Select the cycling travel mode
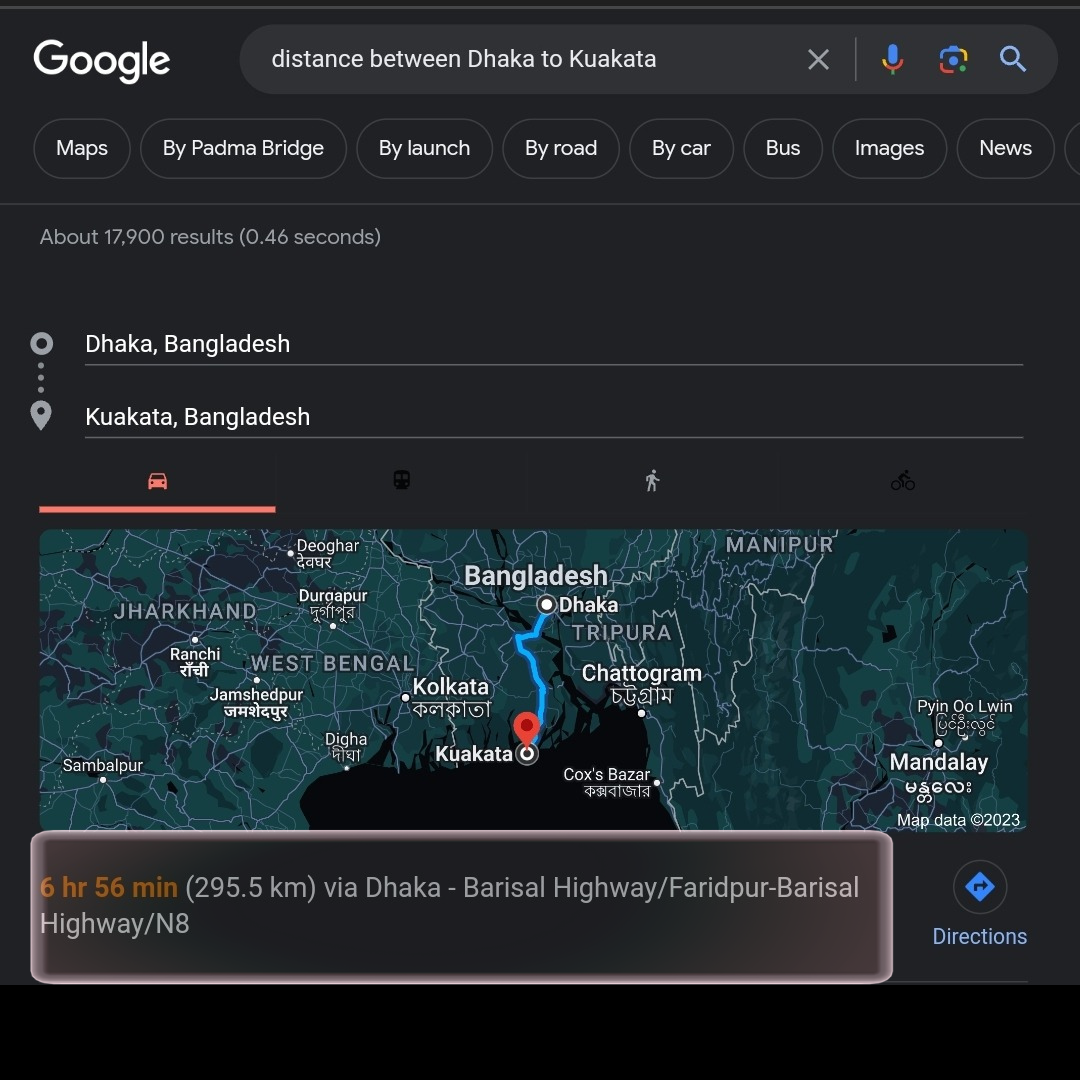The width and height of the screenshot is (1080, 1080). point(903,480)
